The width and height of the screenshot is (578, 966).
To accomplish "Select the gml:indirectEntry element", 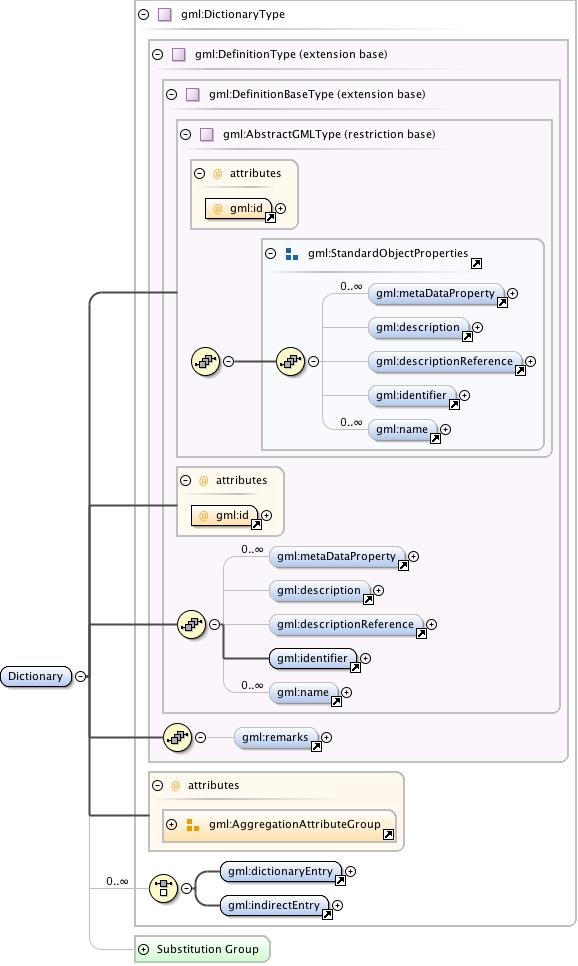I will point(274,906).
